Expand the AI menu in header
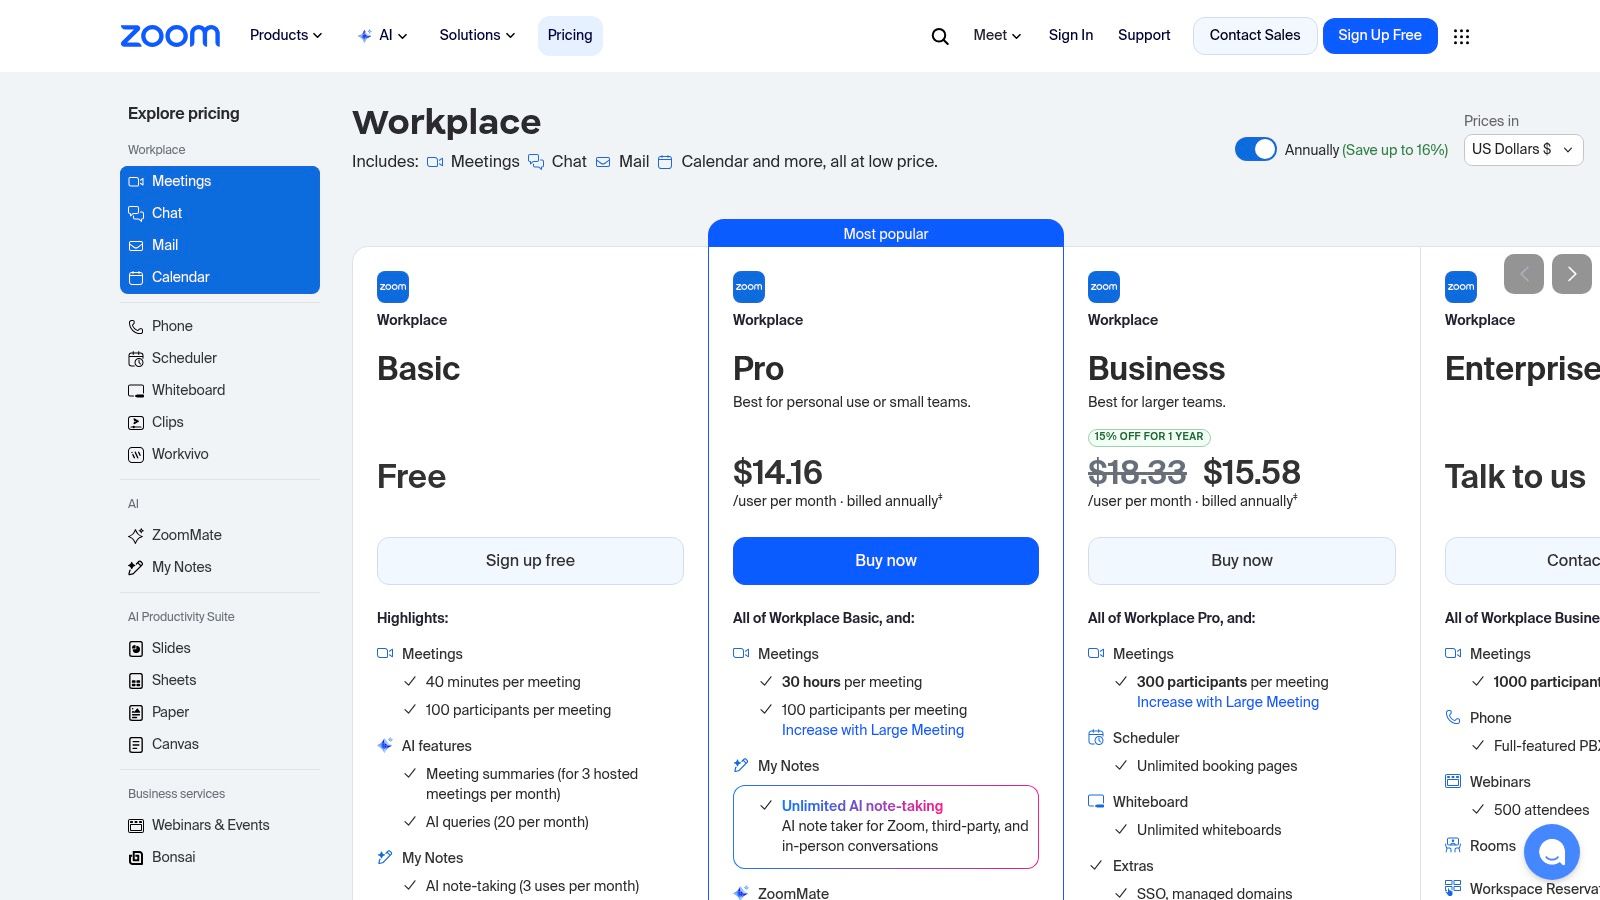This screenshot has height=900, width=1600. pyautogui.click(x=383, y=35)
